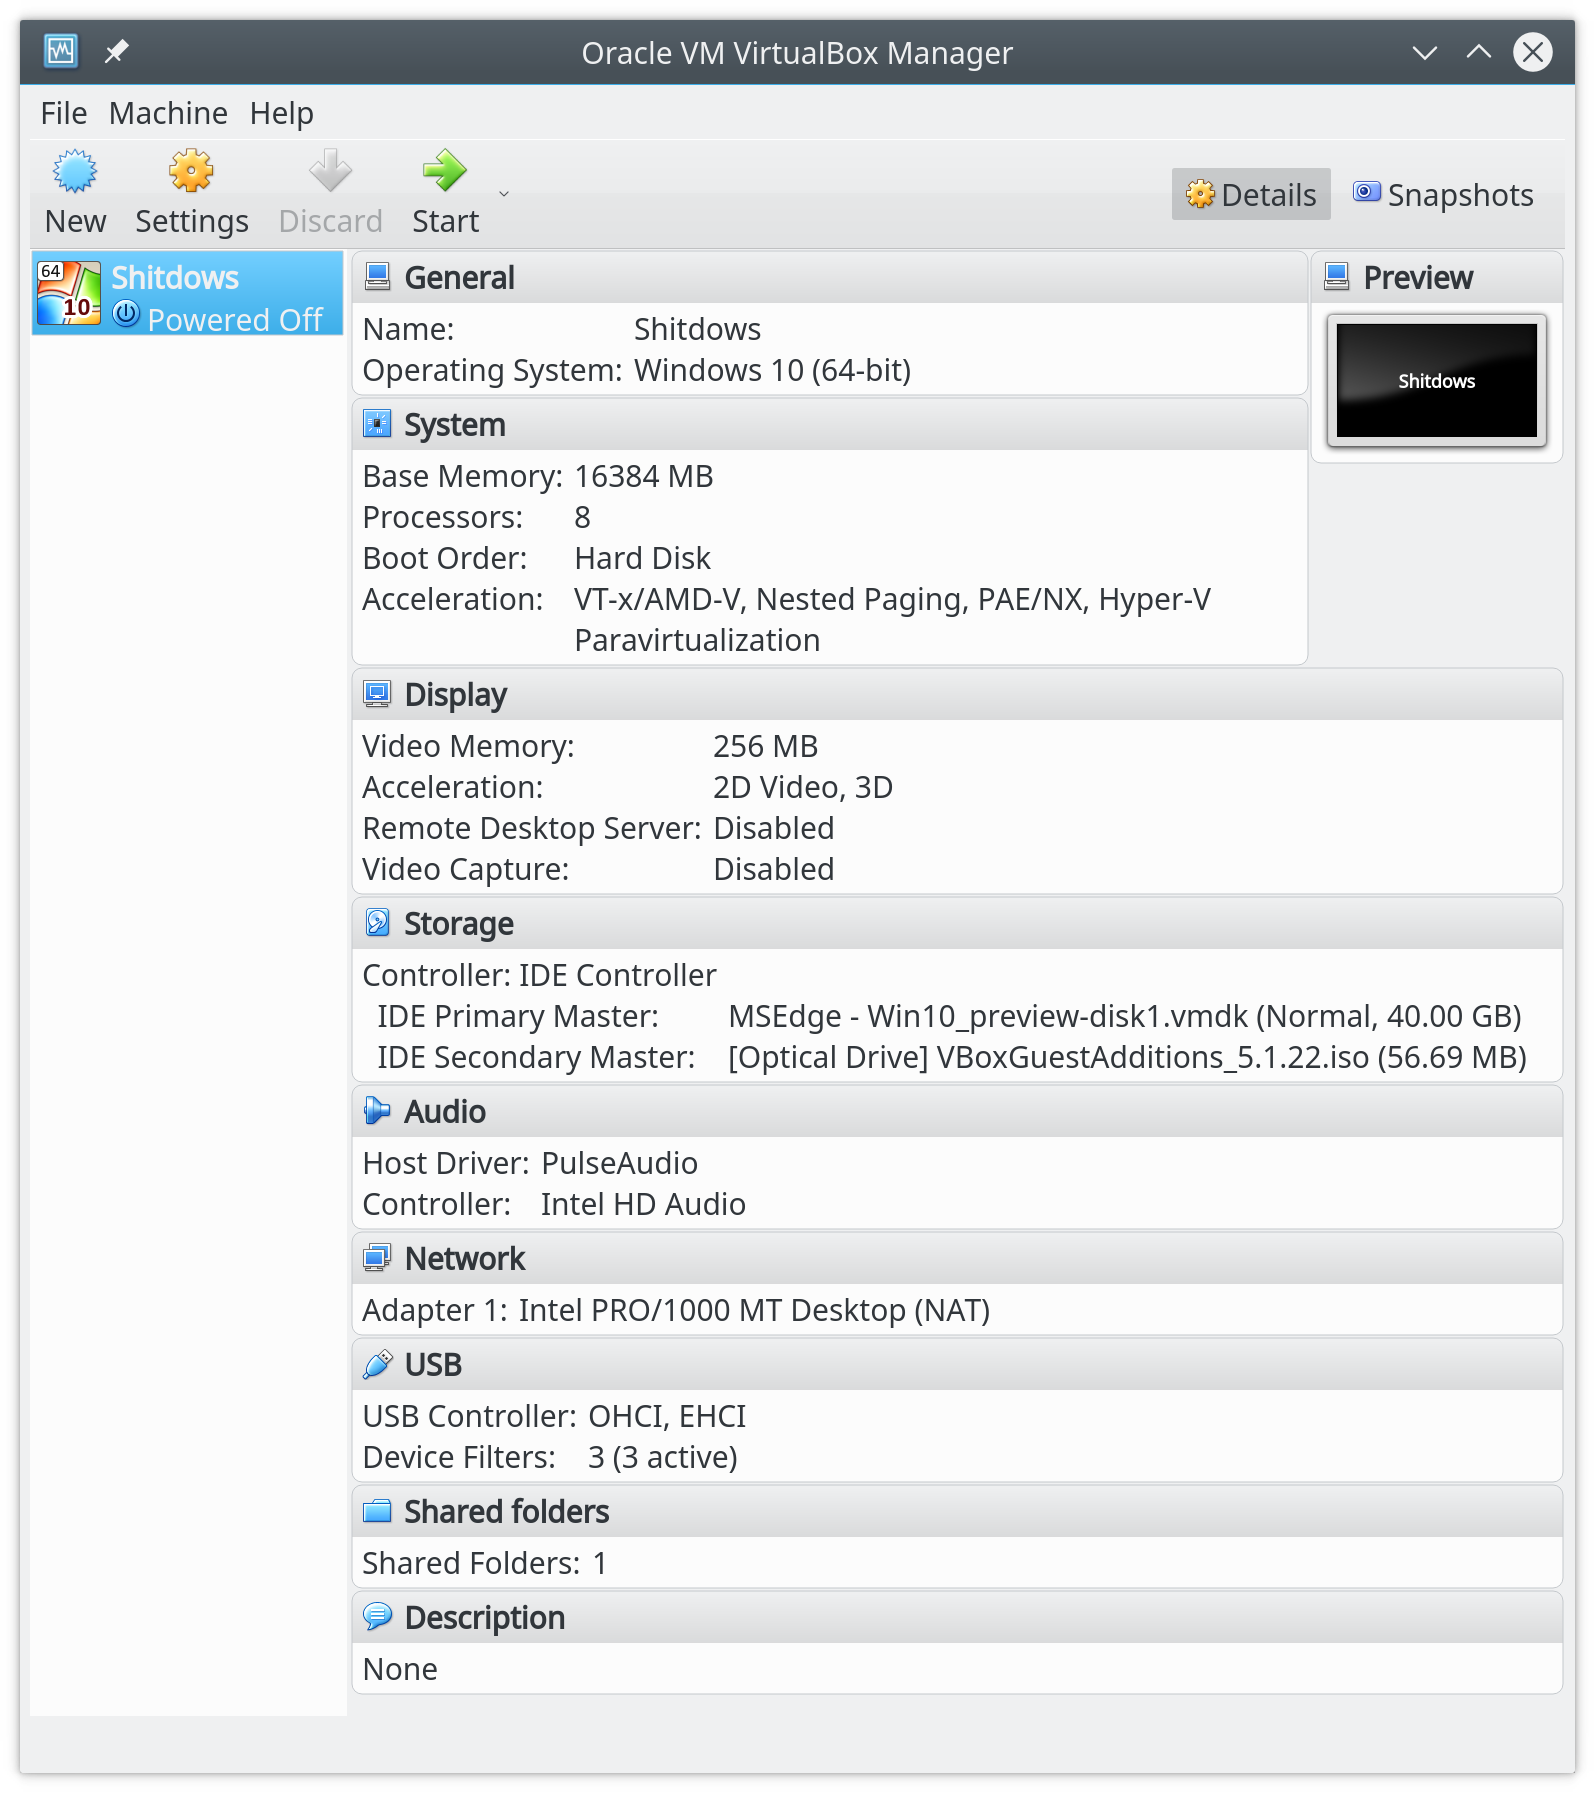Open the Shared folders section header
This screenshot has height=1793, width=1595.
pos(506,1512)
